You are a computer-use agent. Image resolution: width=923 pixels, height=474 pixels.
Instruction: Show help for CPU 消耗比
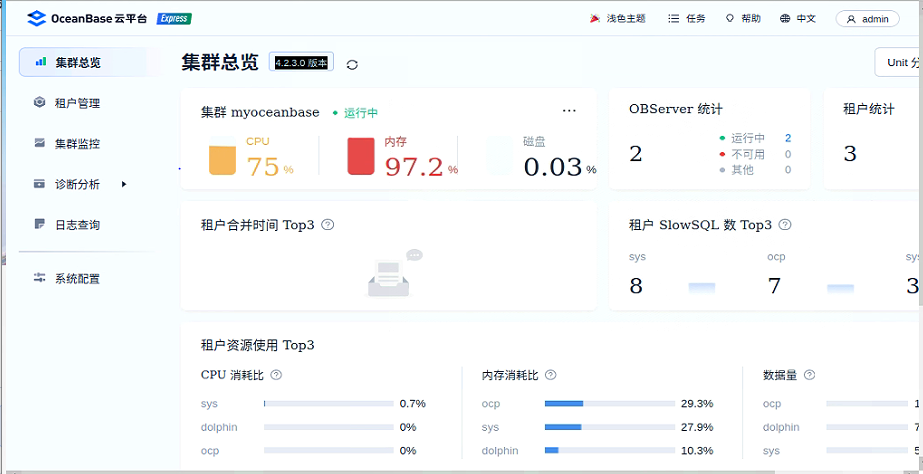click(275, 375)
